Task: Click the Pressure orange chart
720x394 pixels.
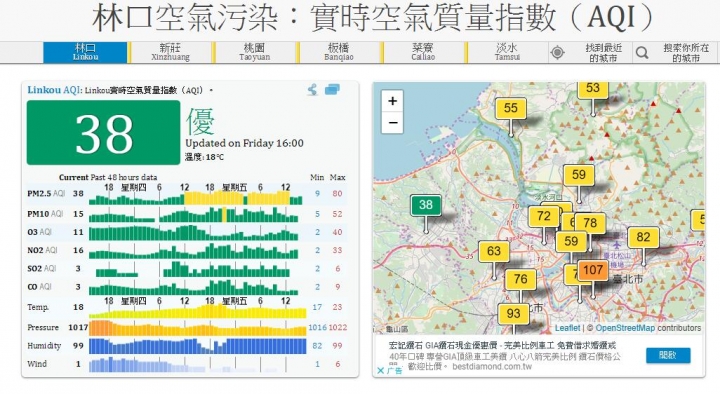Action: (x=197, y=328)
